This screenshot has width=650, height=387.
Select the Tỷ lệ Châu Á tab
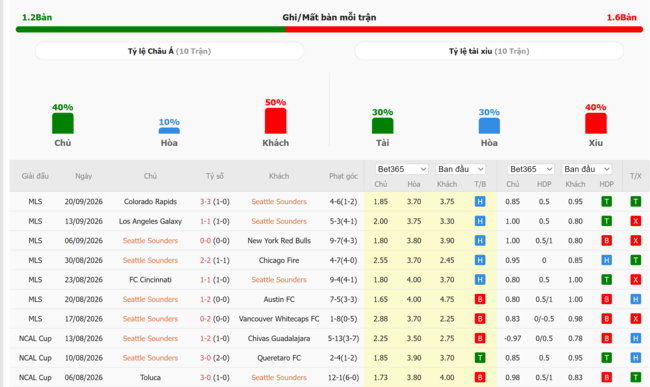tap(169, 51)
